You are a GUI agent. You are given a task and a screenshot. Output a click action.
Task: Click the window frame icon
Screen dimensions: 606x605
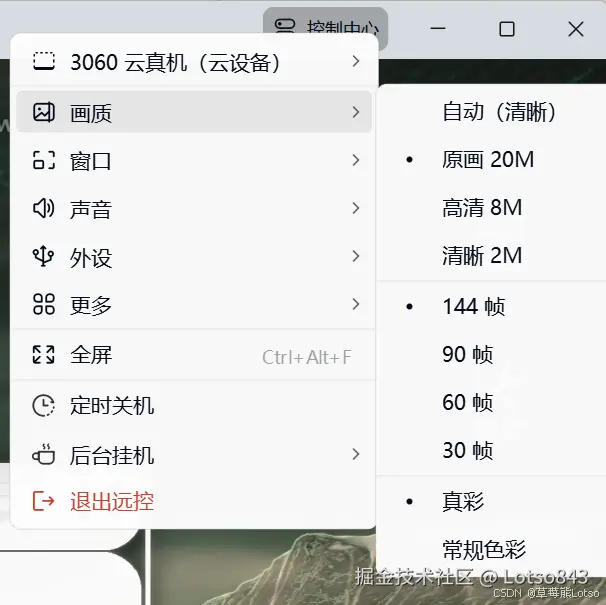(x=44, y=160)
